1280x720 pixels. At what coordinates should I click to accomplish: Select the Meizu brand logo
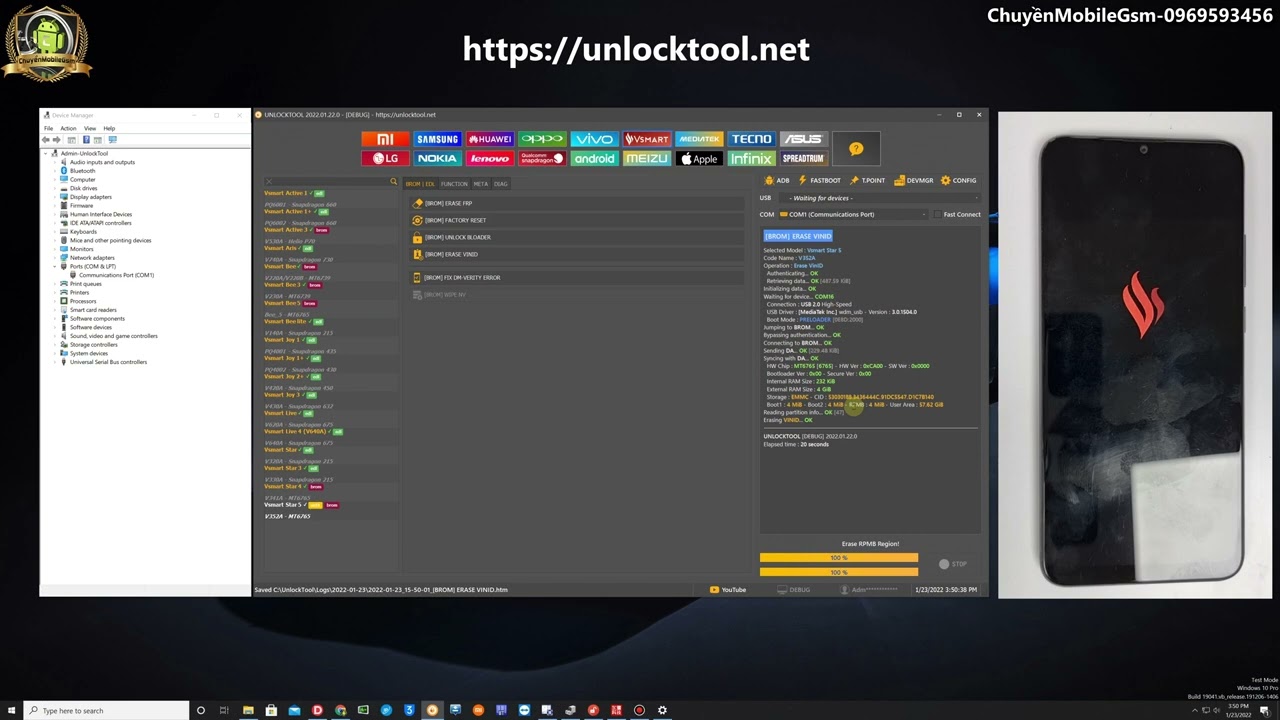(646, 158)
